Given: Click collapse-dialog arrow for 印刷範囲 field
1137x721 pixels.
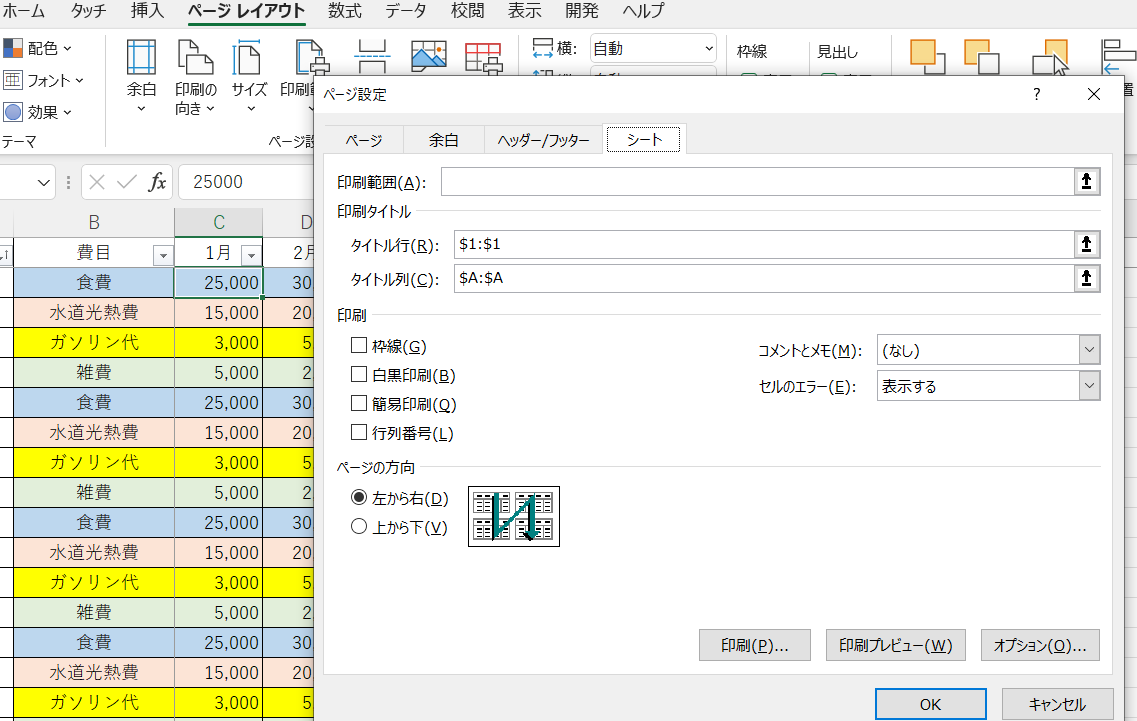Looking at the screenshot, I should [1086, 181].
